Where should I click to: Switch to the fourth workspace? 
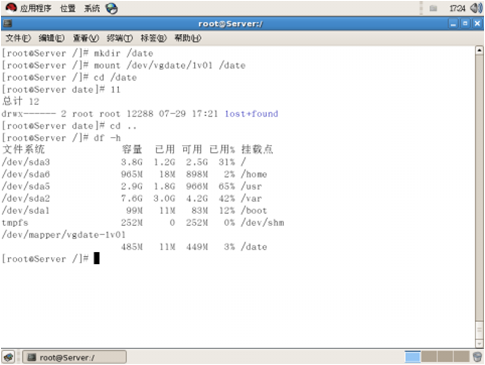[x=462, y=357]
